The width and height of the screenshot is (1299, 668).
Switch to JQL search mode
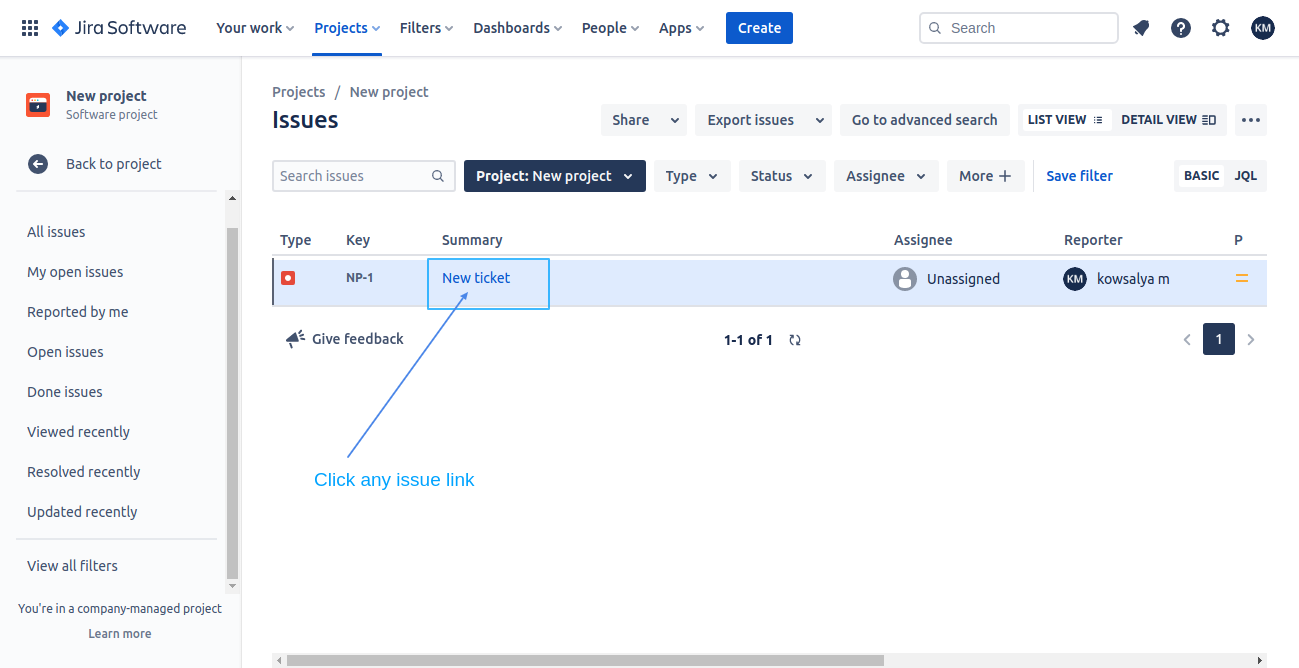1245,176
